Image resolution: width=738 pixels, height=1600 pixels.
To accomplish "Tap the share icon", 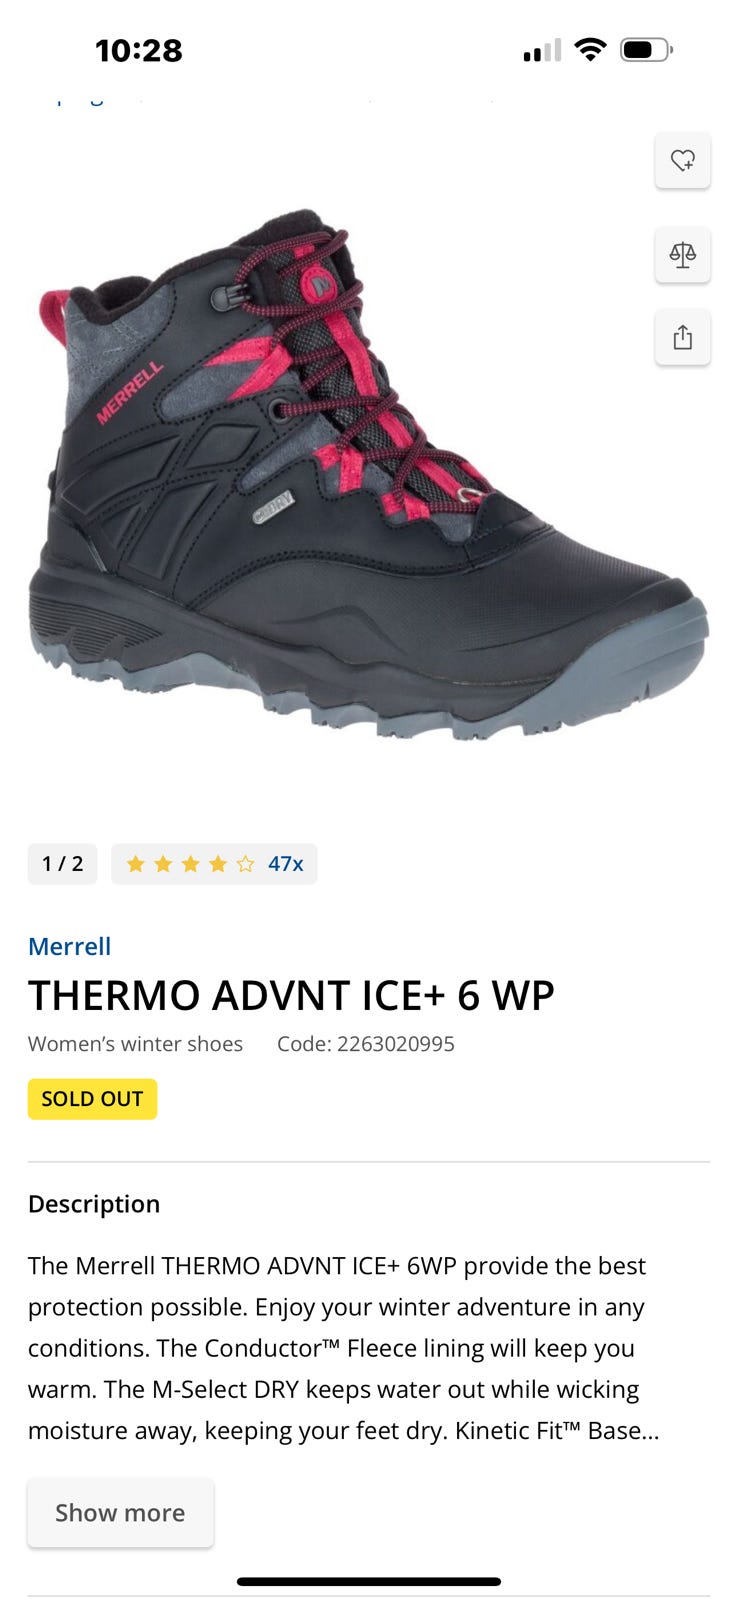I will pos(683,337).
